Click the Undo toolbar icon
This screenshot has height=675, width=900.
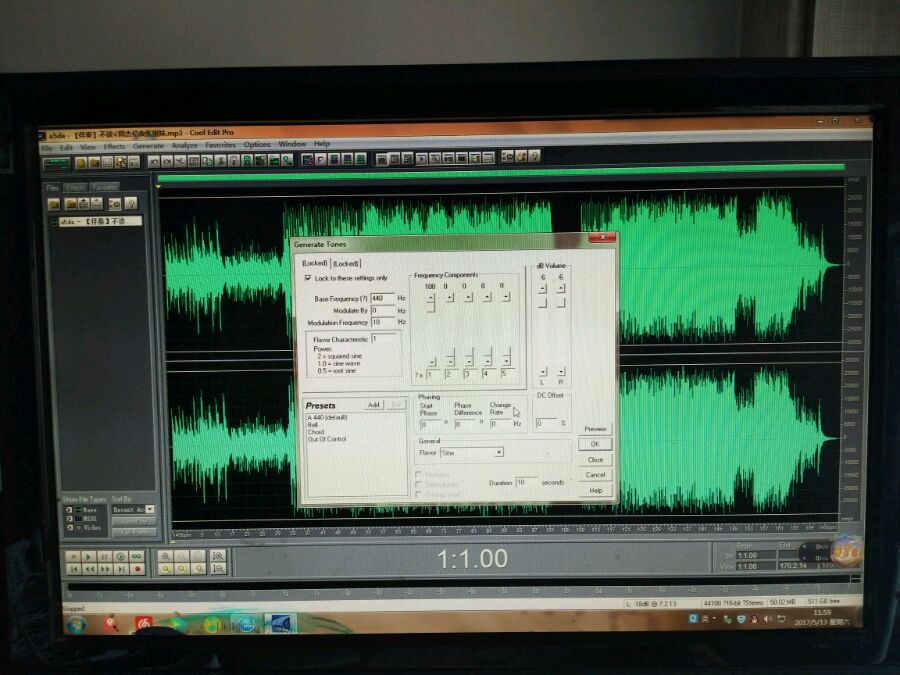tap(154, 162)
